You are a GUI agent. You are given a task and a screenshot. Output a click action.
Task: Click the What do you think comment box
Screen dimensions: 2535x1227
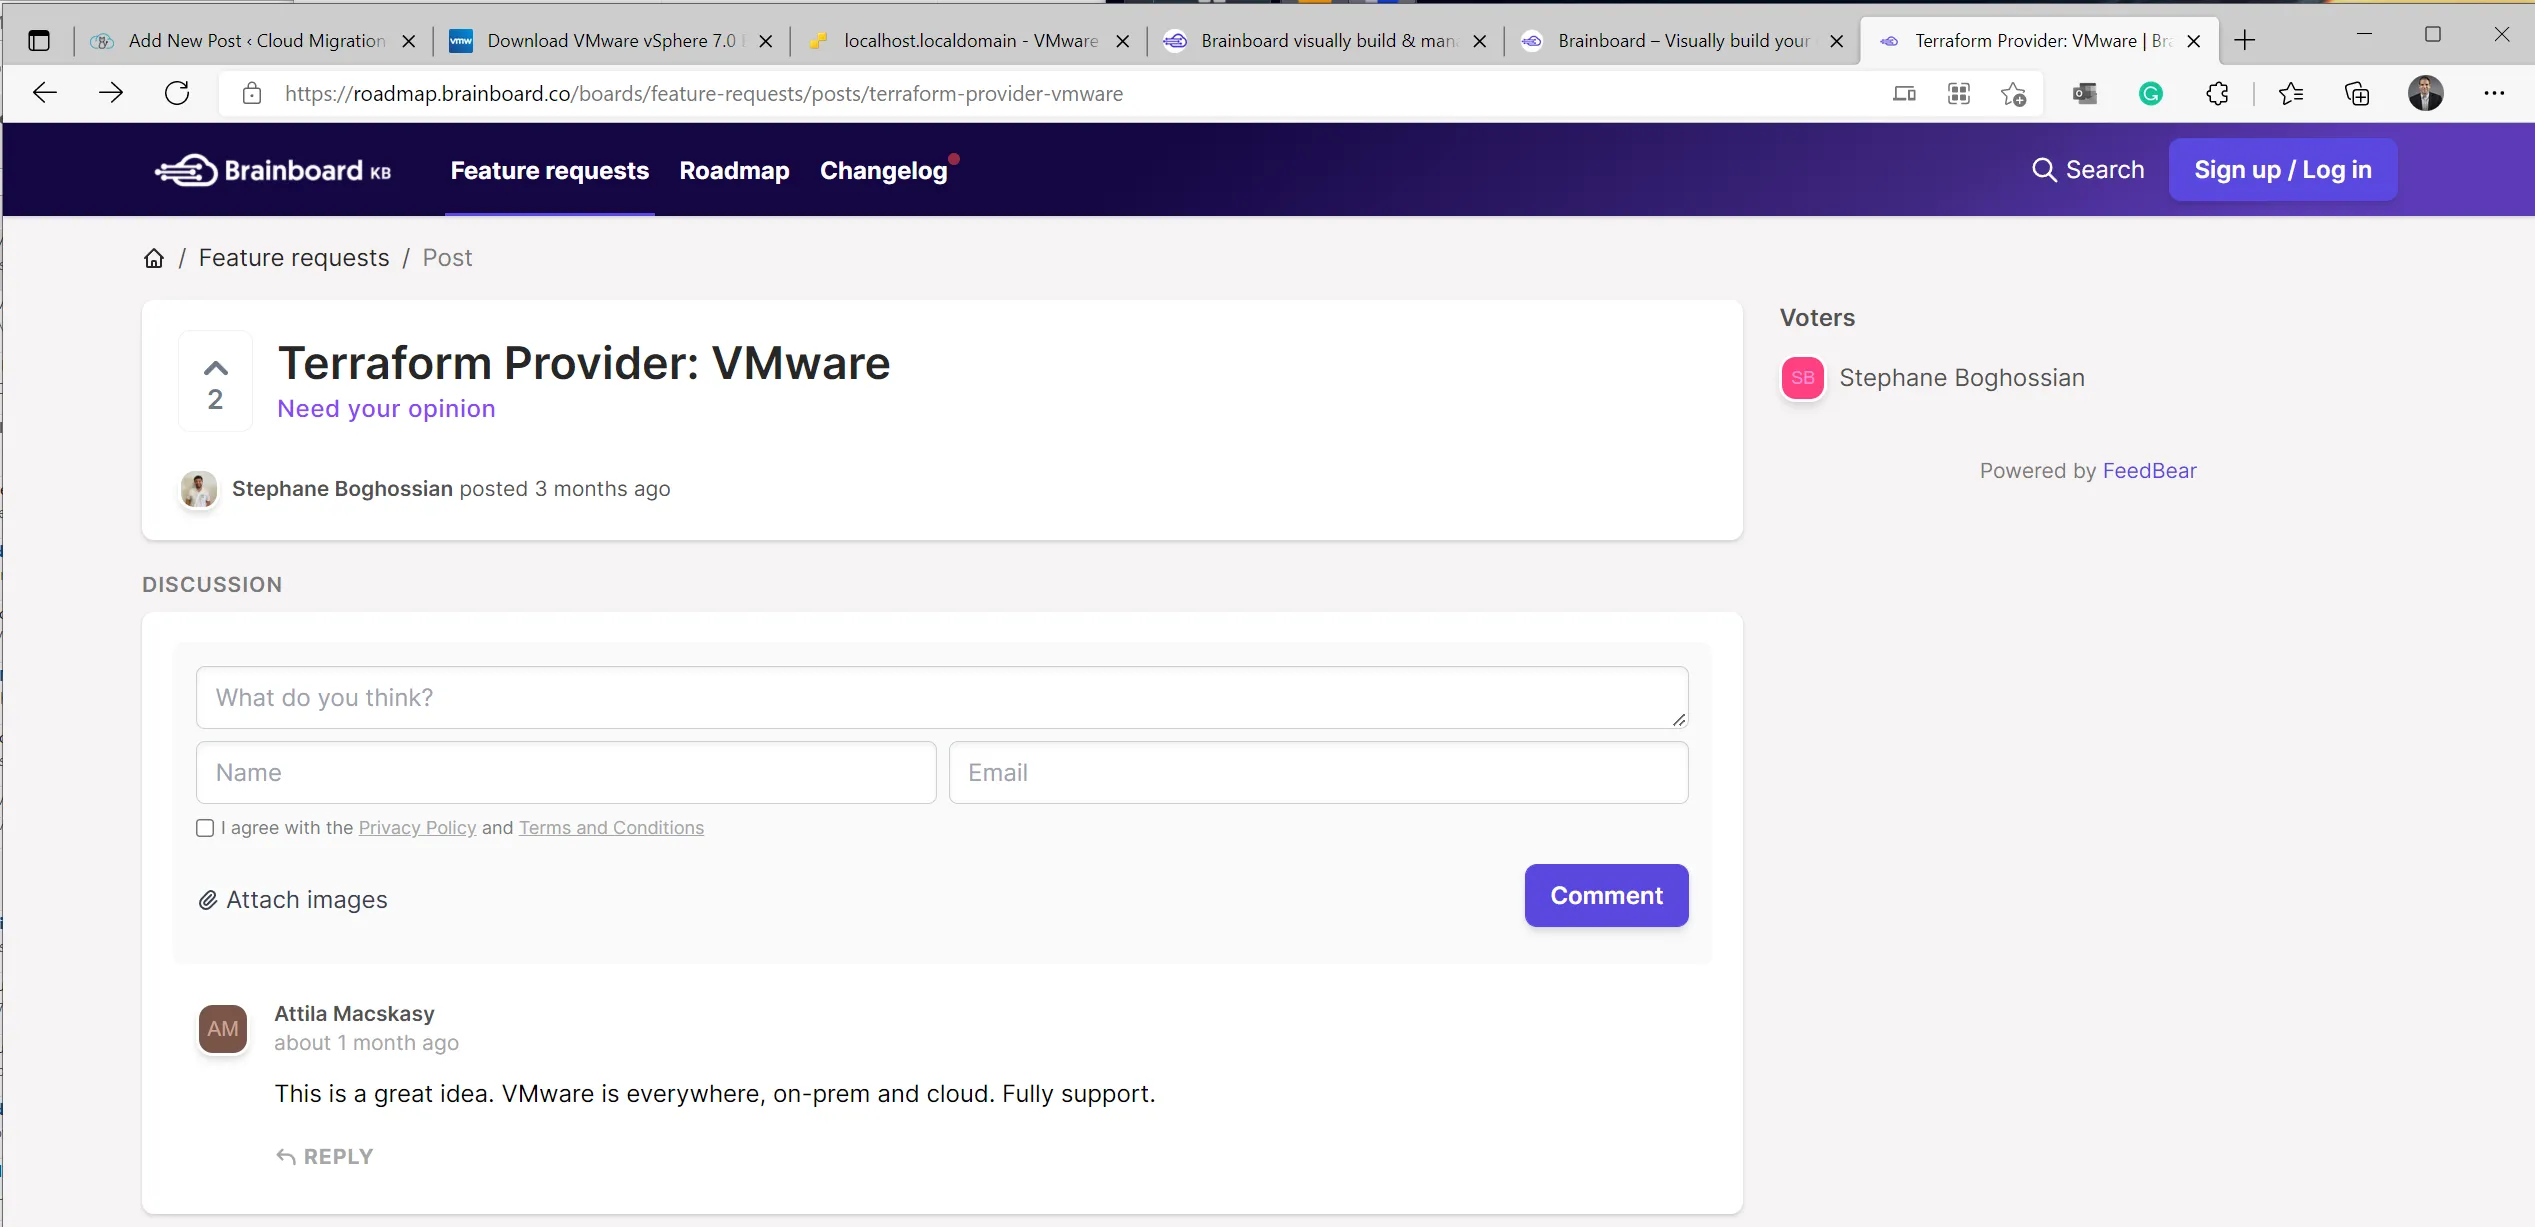click(942, 698)
